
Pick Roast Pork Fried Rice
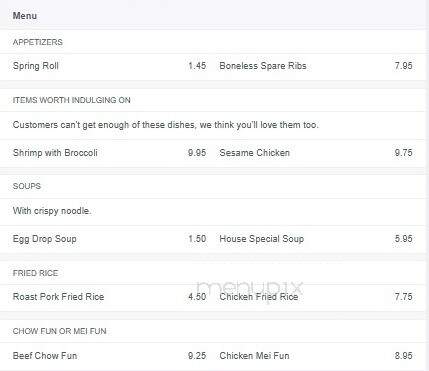[x=58, y=297]
